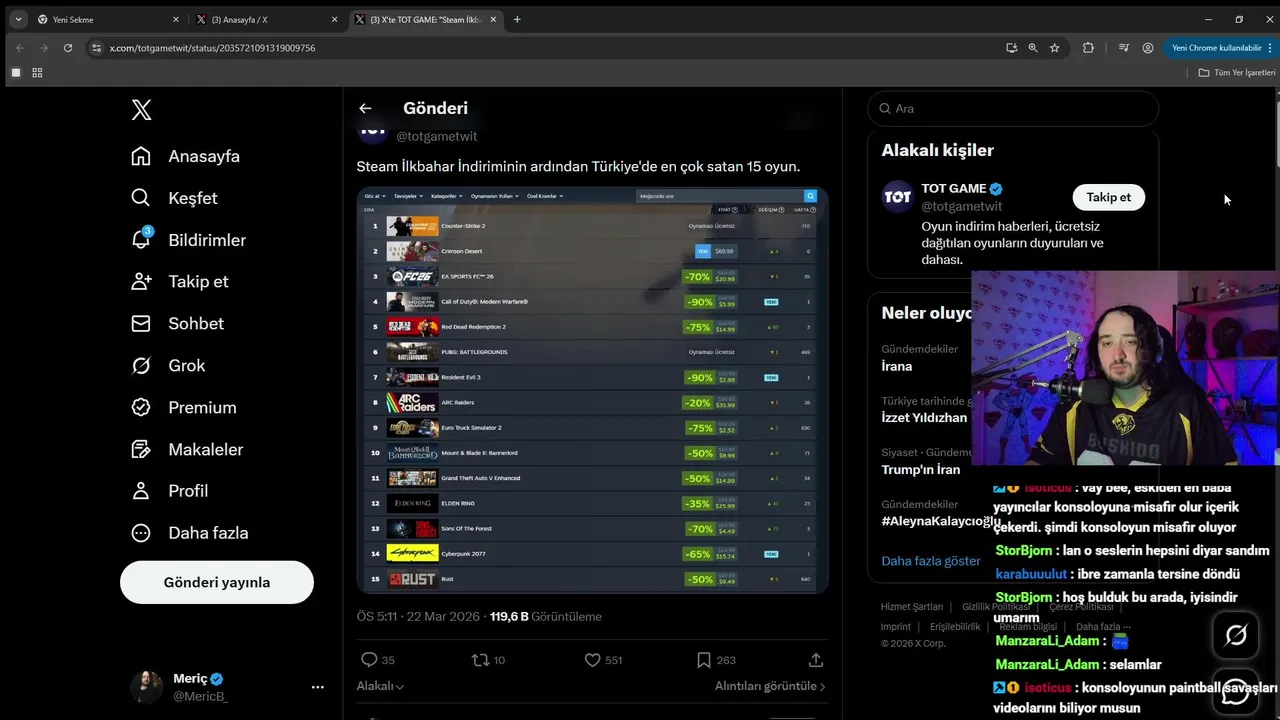
Task: Go to Profil page
Action: point(170,491)
